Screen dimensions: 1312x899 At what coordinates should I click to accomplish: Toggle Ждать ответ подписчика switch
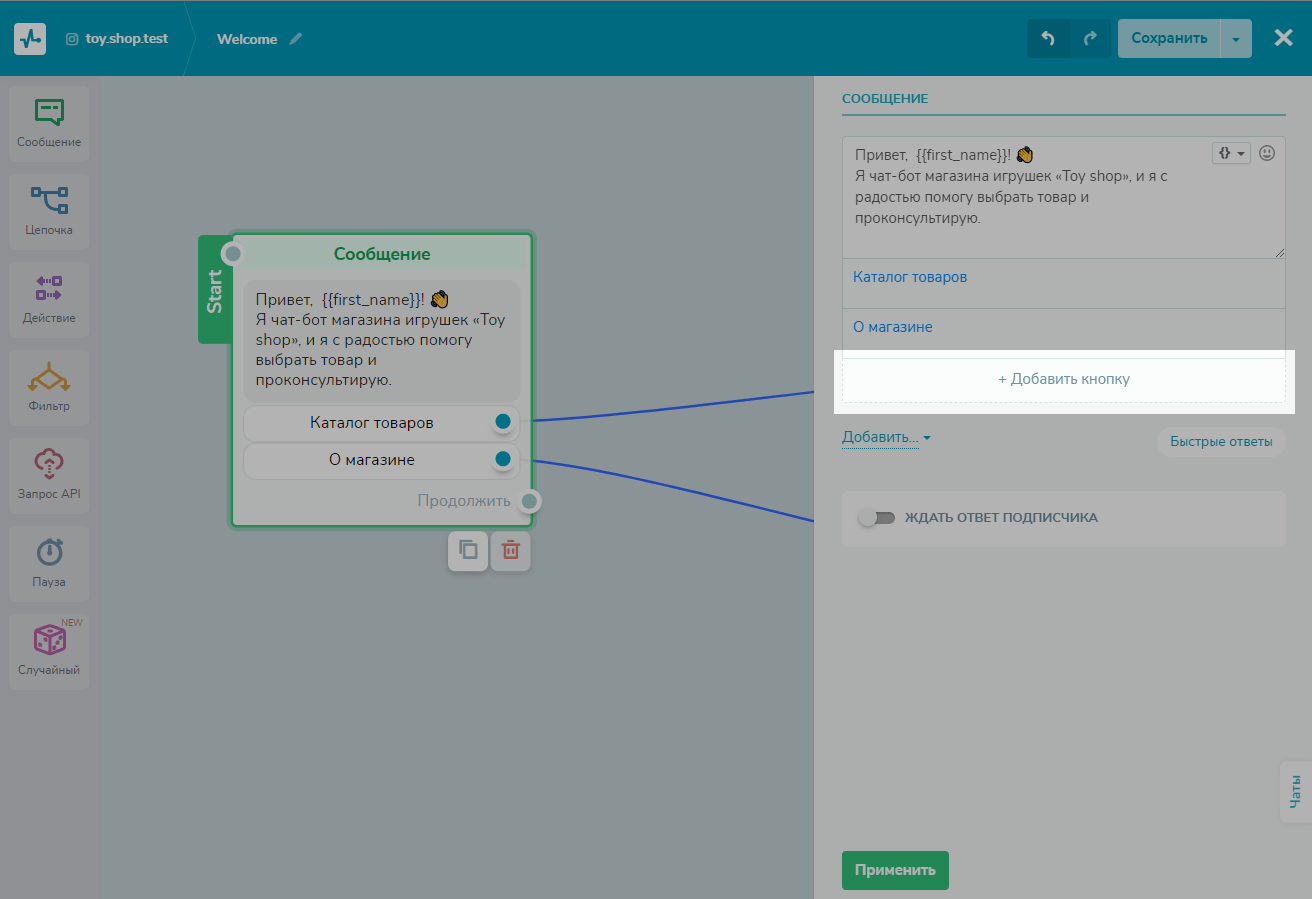coord(876,518)
